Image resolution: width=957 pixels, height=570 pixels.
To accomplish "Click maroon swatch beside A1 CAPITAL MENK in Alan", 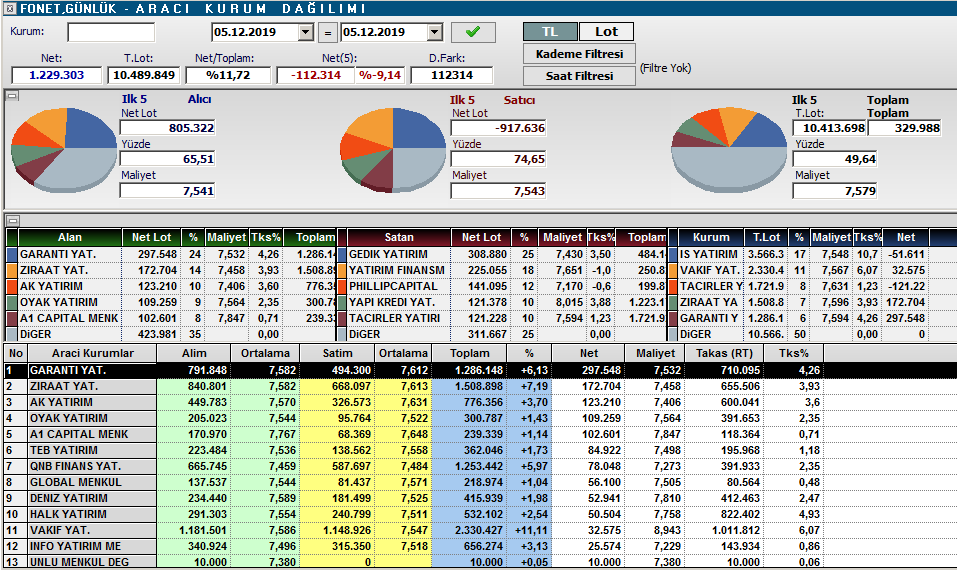I will coord(12,318).
